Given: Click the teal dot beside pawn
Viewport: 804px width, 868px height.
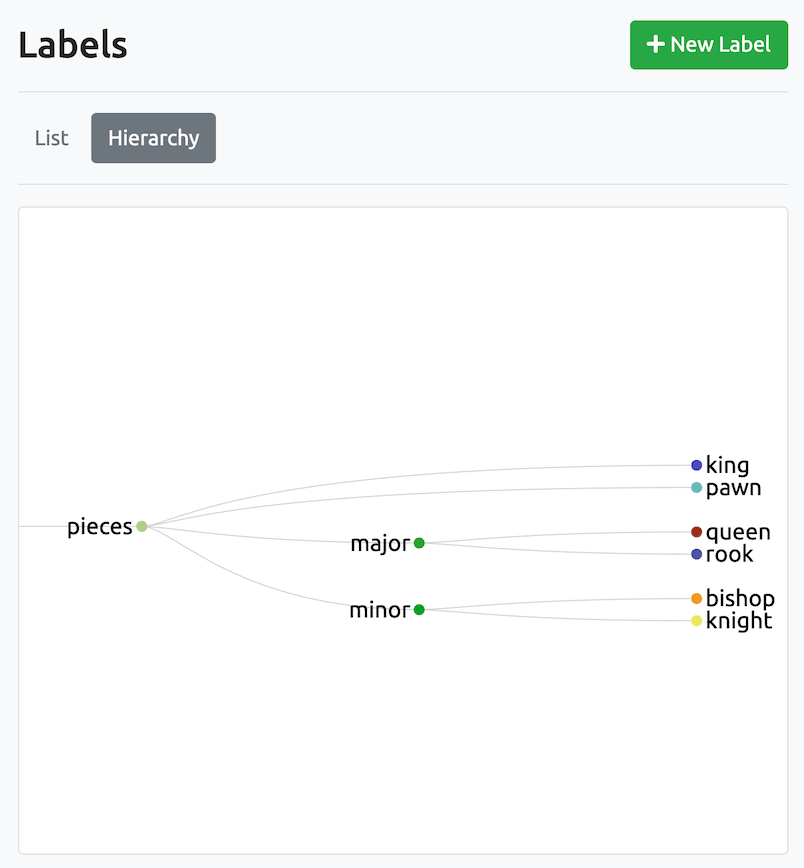Looking at the screenshot, I should 695,488.
